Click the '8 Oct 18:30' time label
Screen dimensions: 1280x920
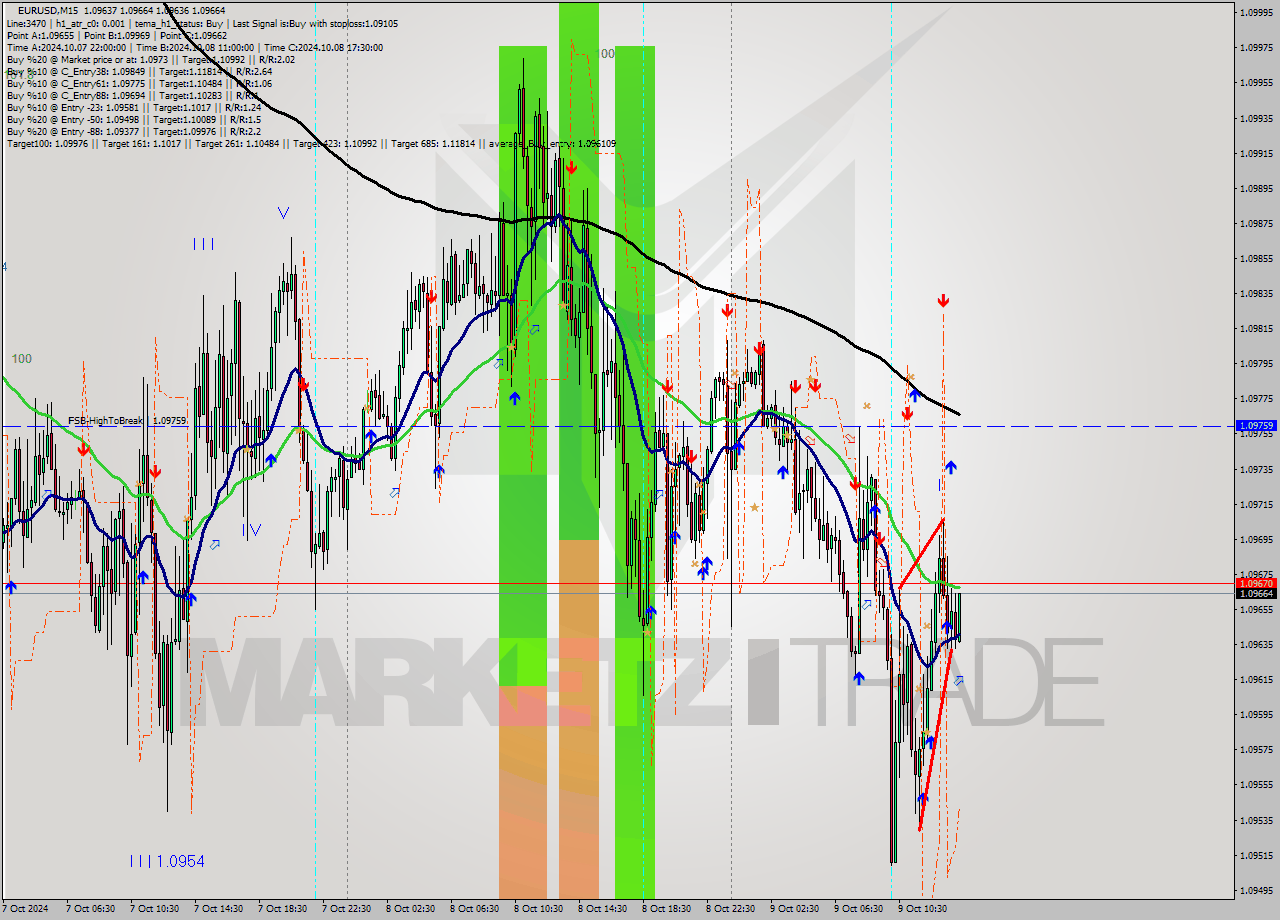[666, 909]
